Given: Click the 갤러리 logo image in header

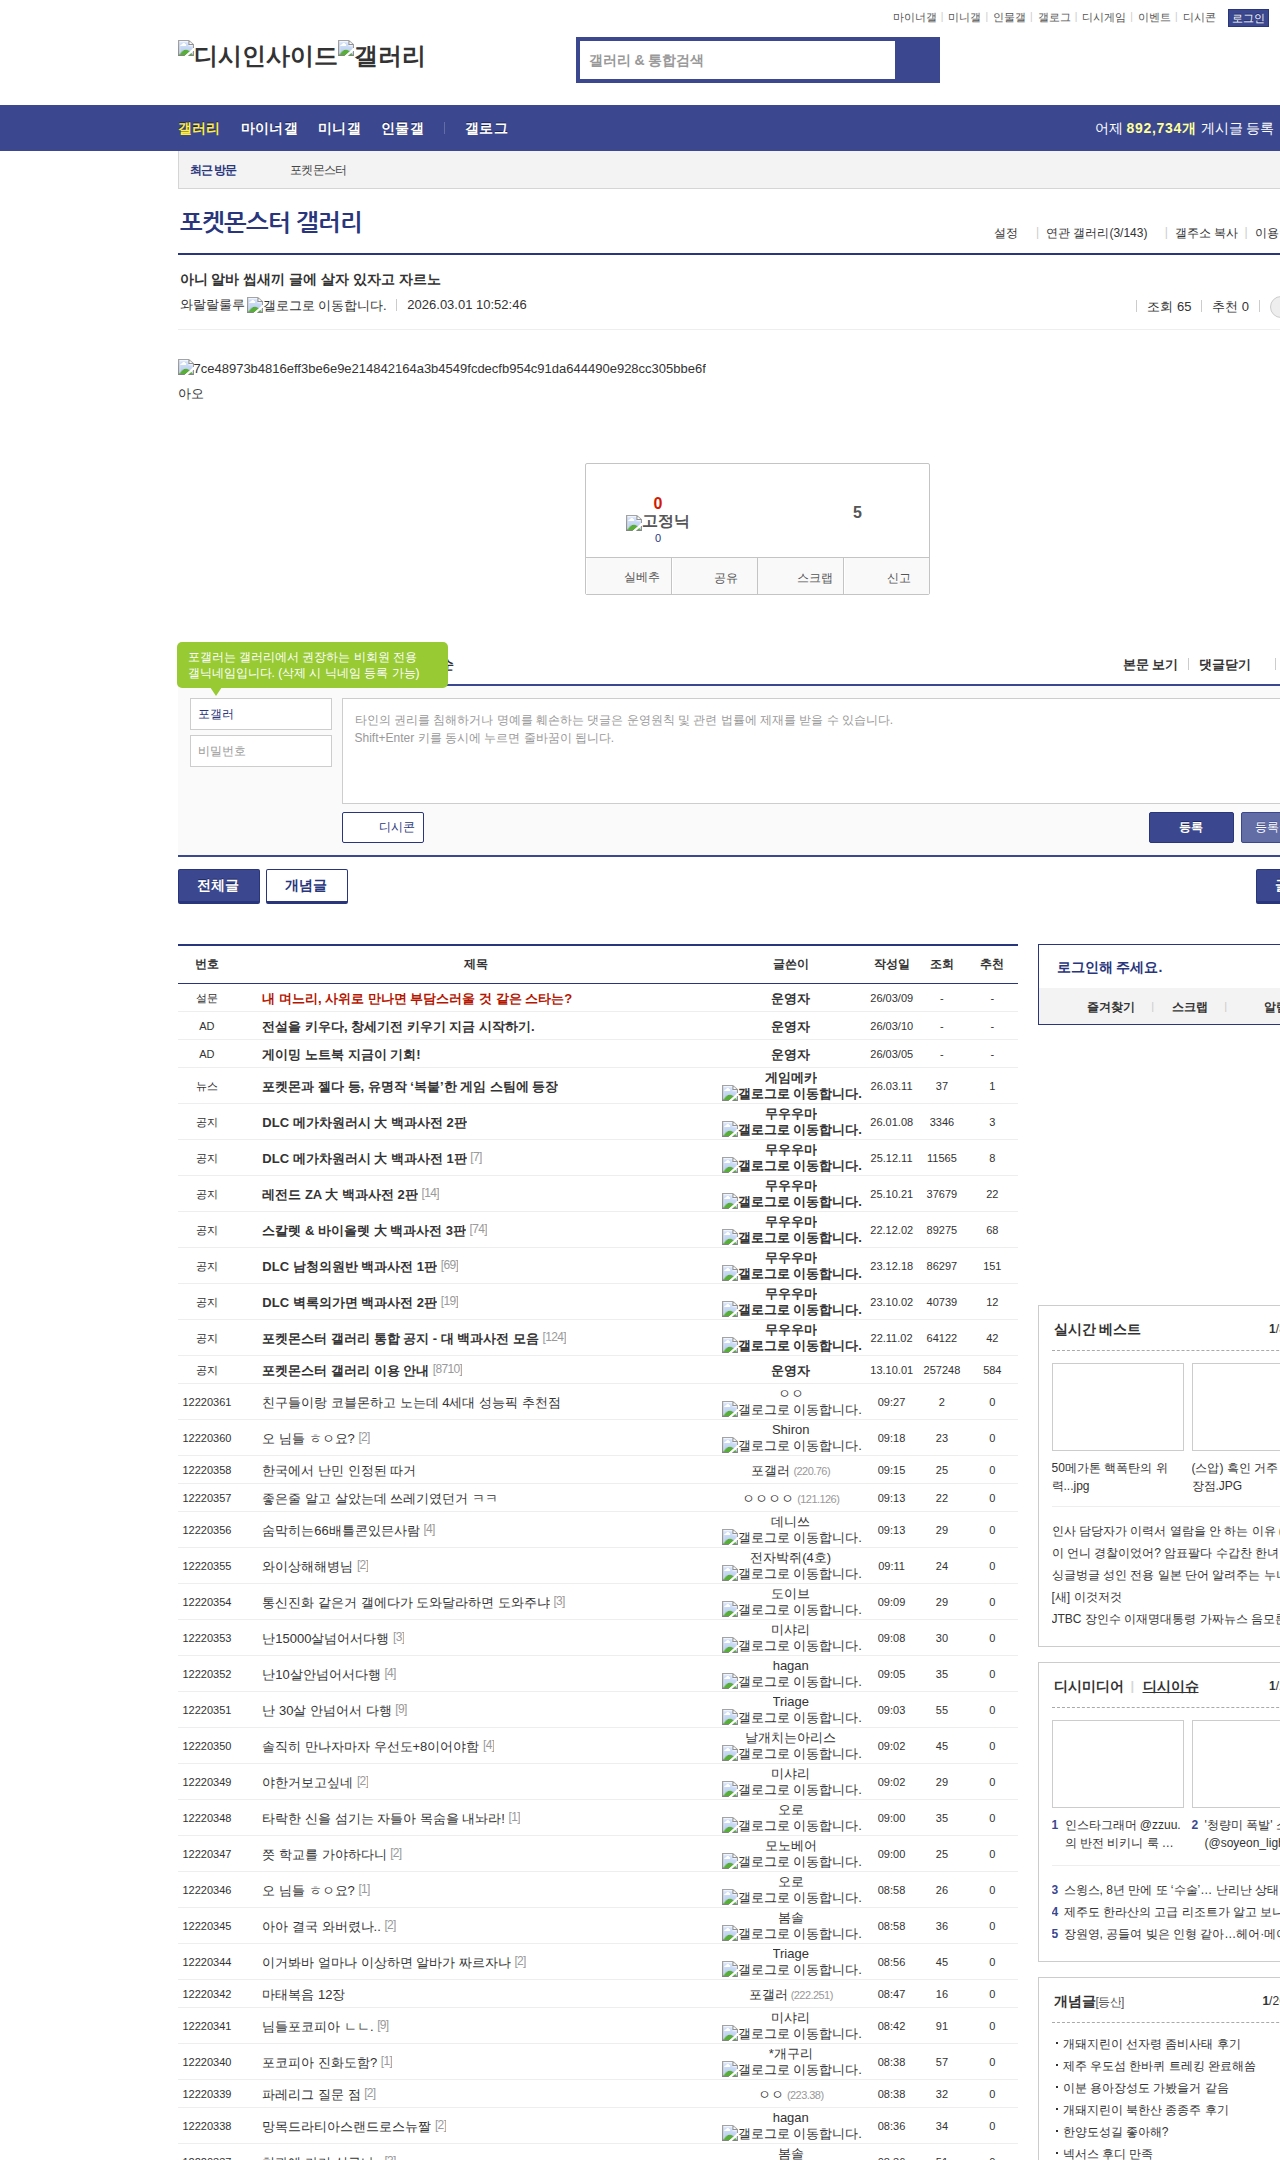Looking at the screenshot, I should tap(381, 55).
